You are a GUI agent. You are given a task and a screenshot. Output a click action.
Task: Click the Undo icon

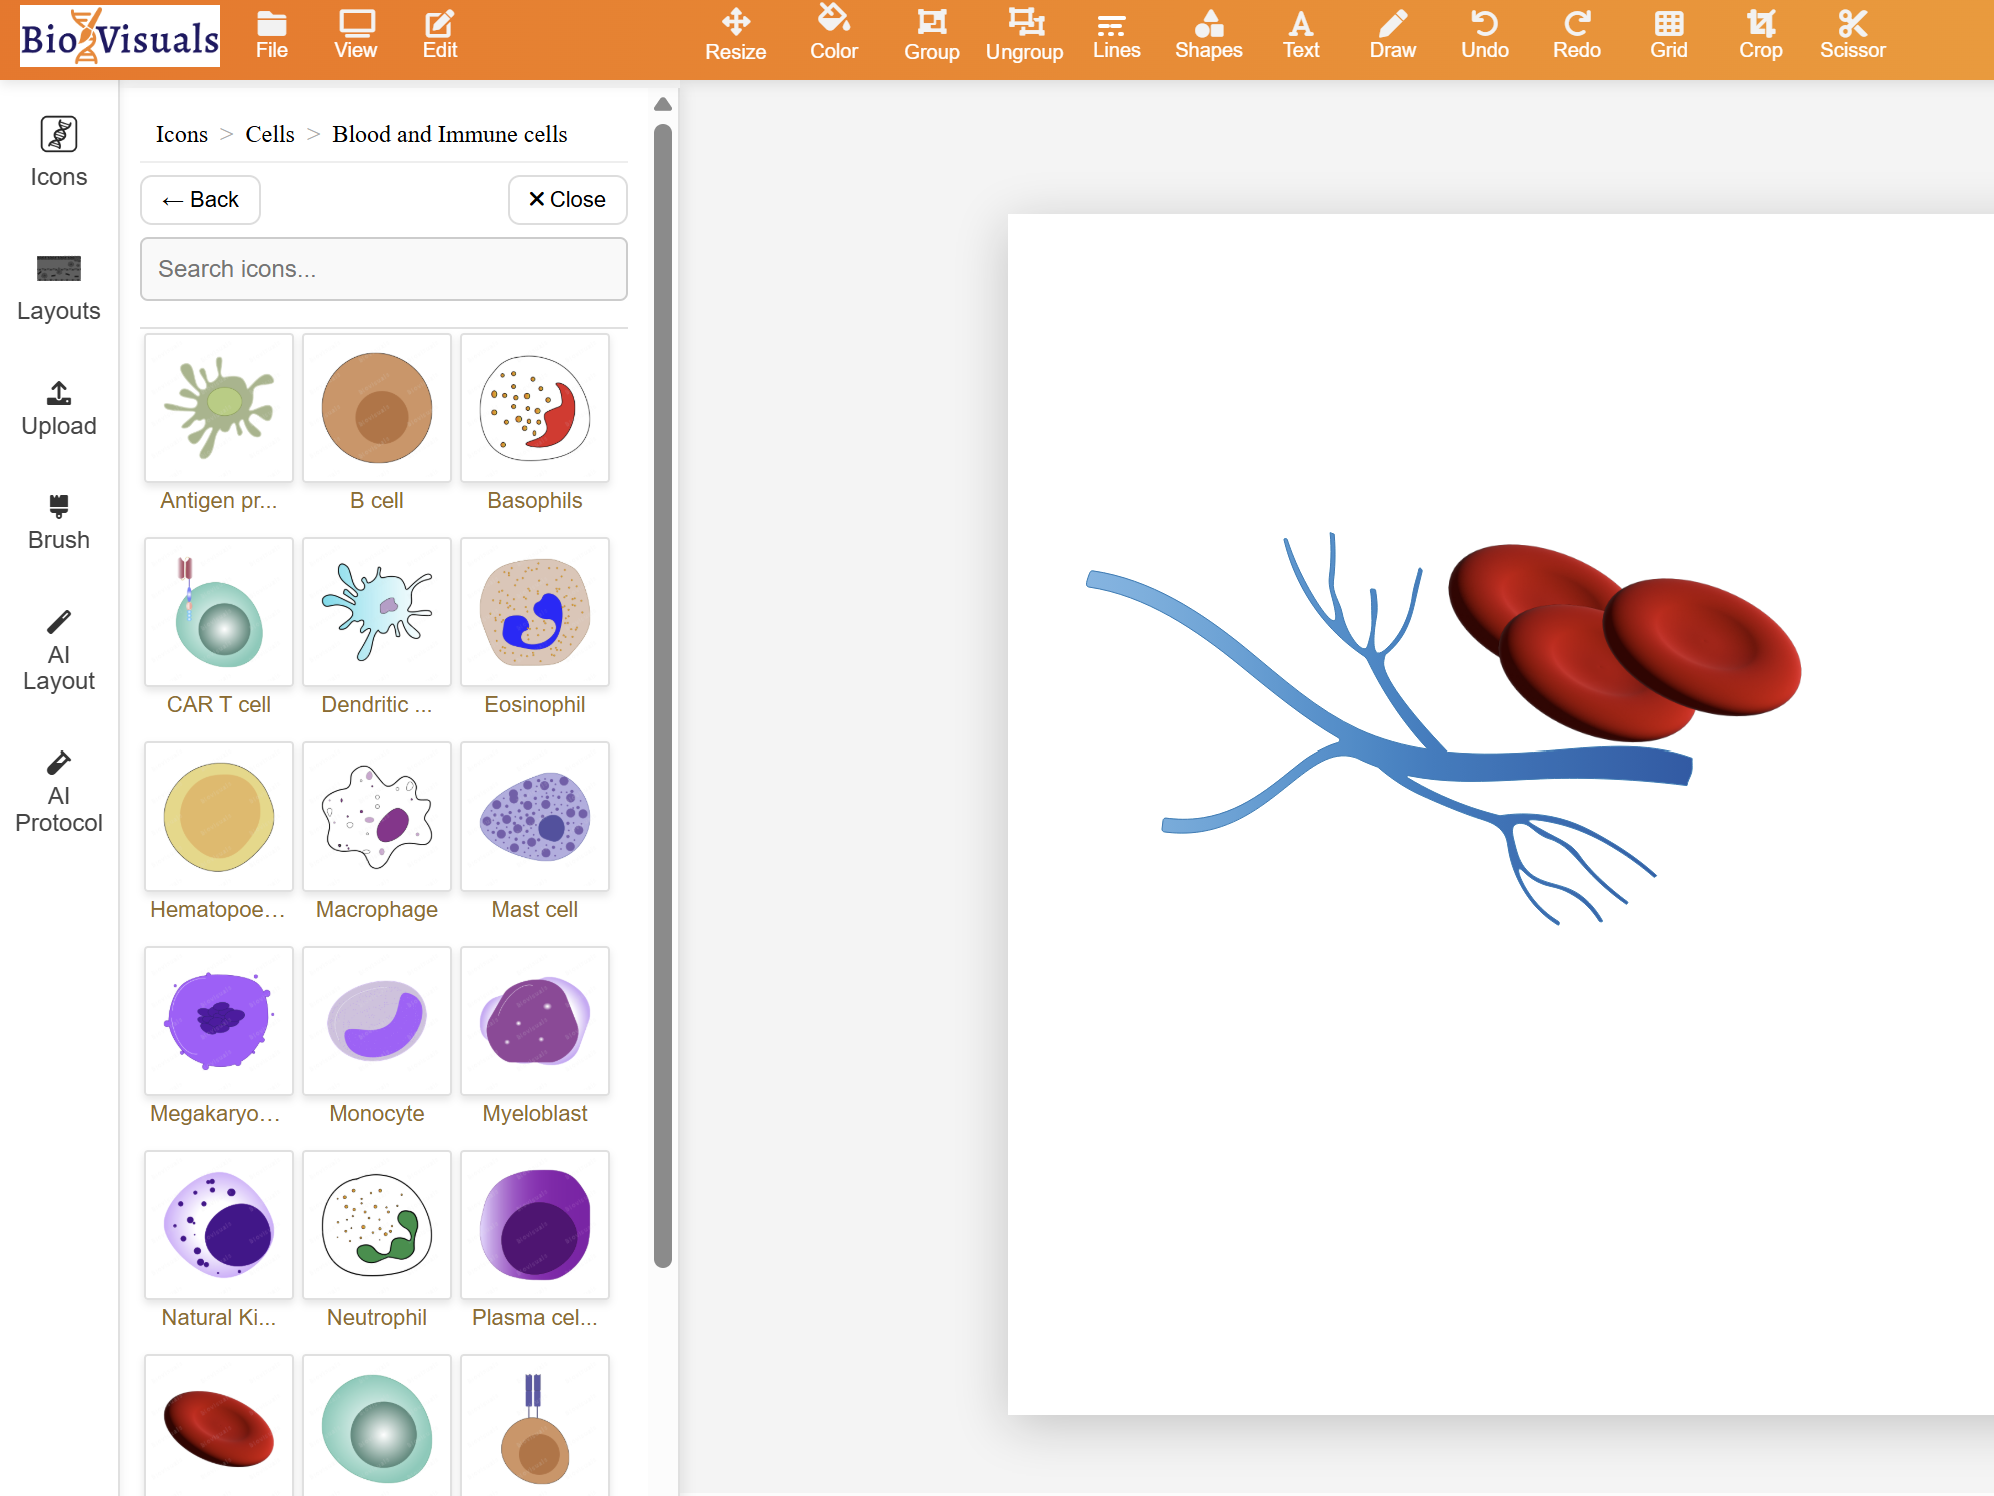point(1484,35)
